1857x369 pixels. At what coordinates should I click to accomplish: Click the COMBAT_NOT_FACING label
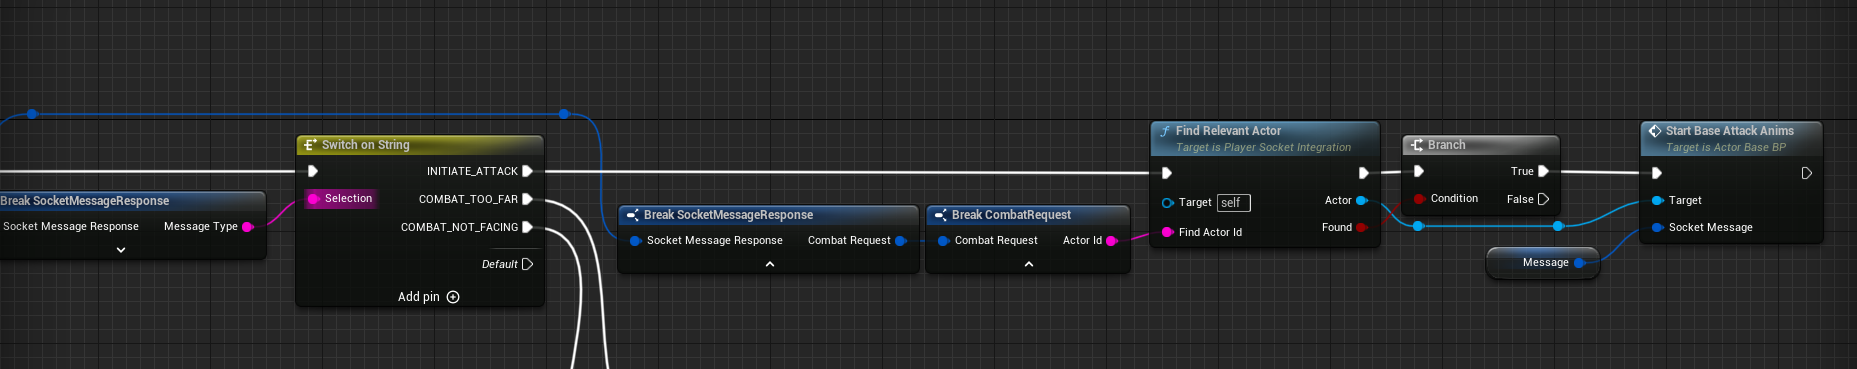click(x=459, y=227)
